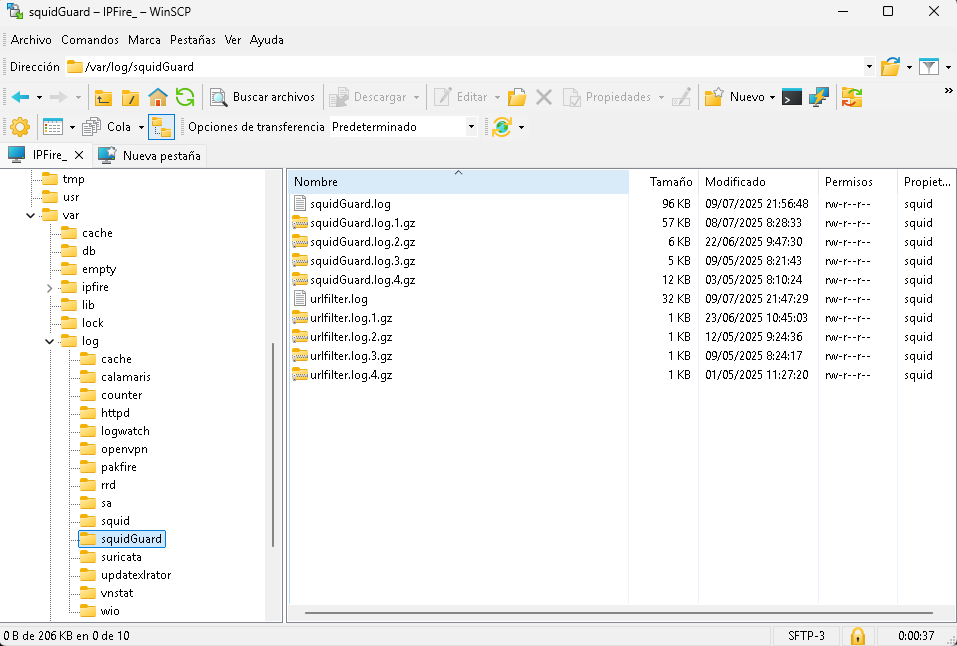Open the preferences gear

point(20,127)
